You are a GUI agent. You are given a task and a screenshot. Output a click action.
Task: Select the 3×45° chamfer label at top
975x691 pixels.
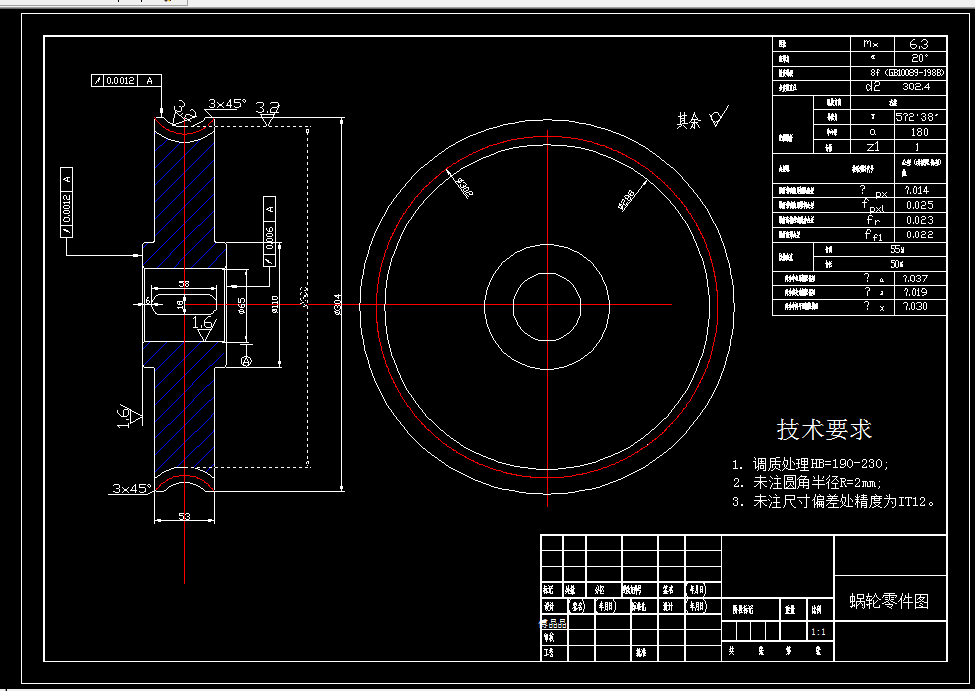(x=227, y=103)
